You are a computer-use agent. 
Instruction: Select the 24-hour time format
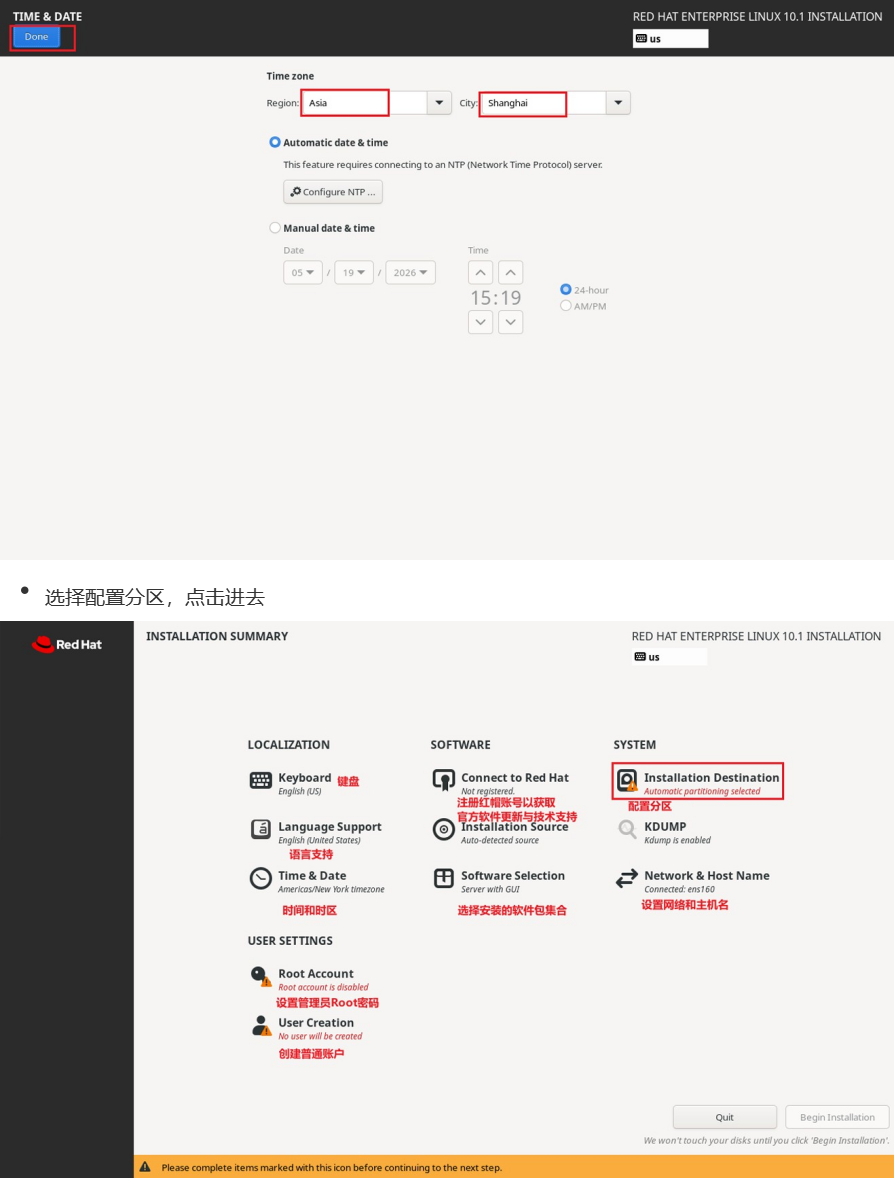(x=566, y=289)
